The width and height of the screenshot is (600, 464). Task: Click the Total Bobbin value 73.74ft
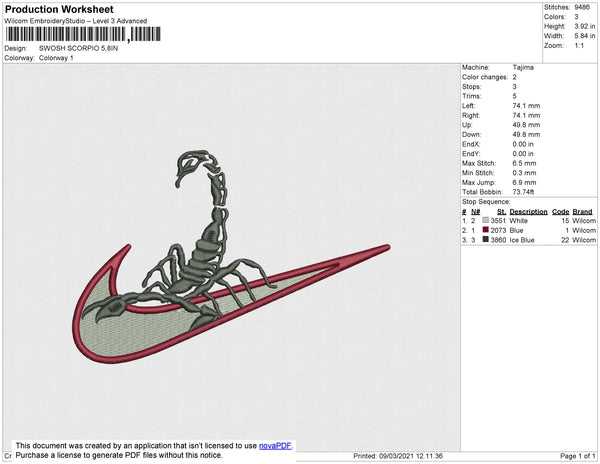[523, 192]
